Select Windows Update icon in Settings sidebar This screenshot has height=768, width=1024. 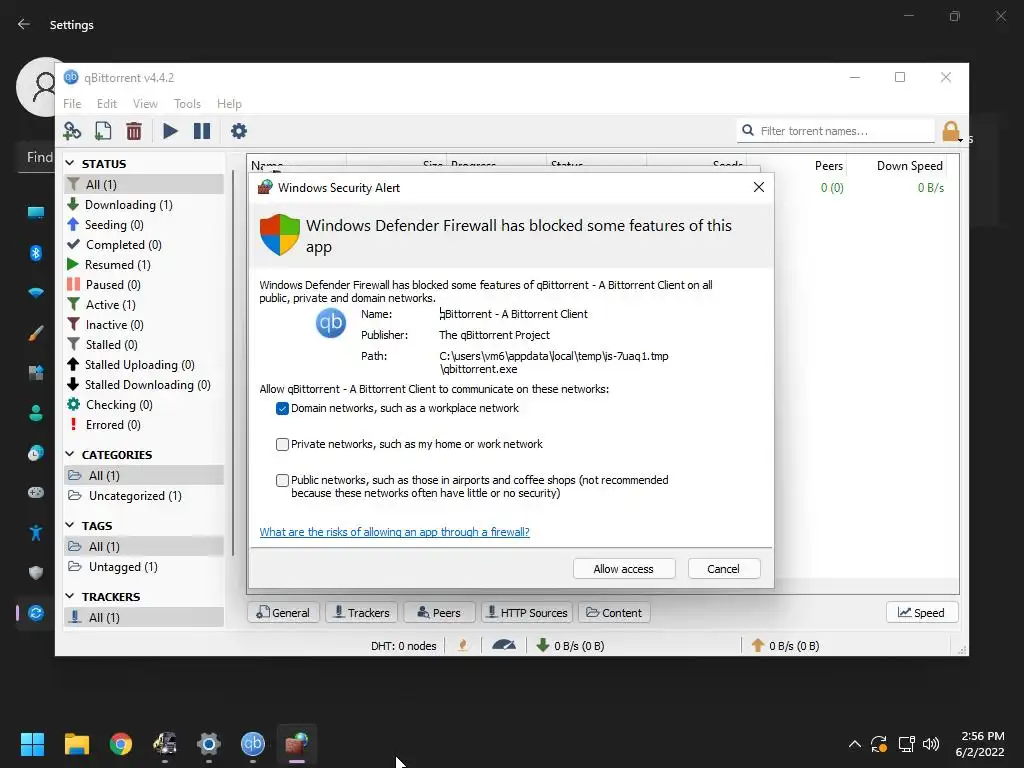pos(36,613)
